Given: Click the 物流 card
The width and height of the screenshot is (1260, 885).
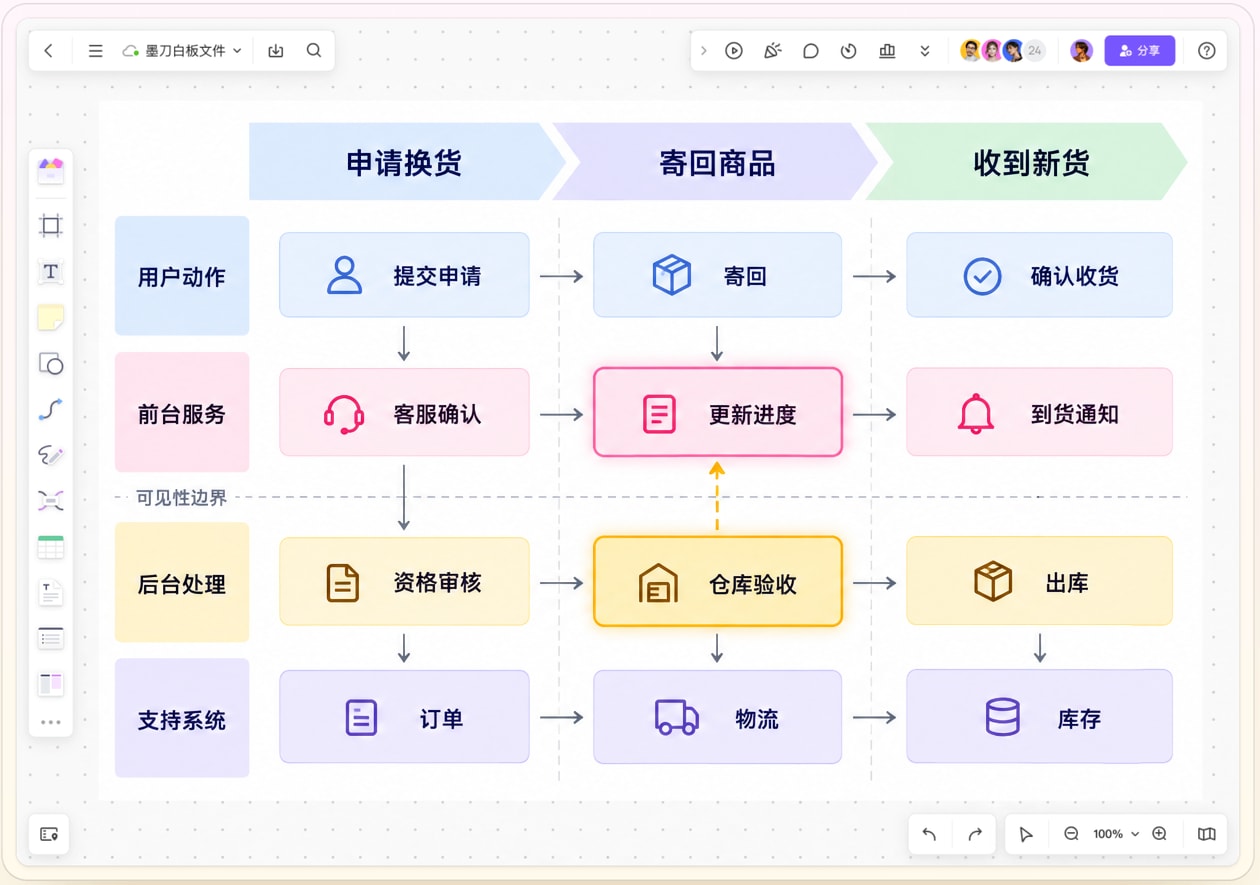Looking at the screenshot, I should click(717, 717).
